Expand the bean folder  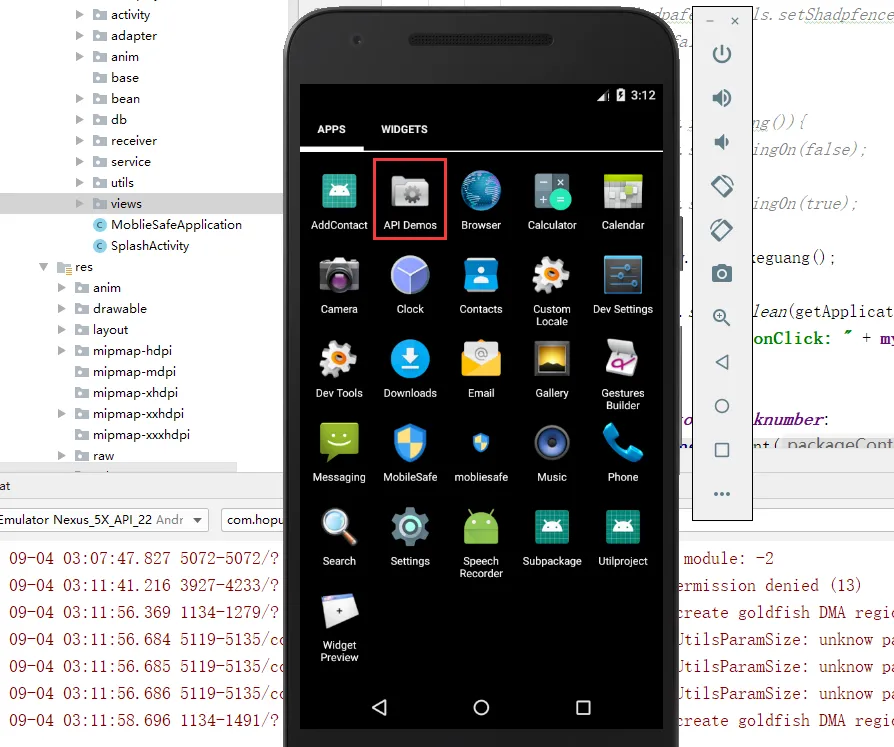click(80, 99)
